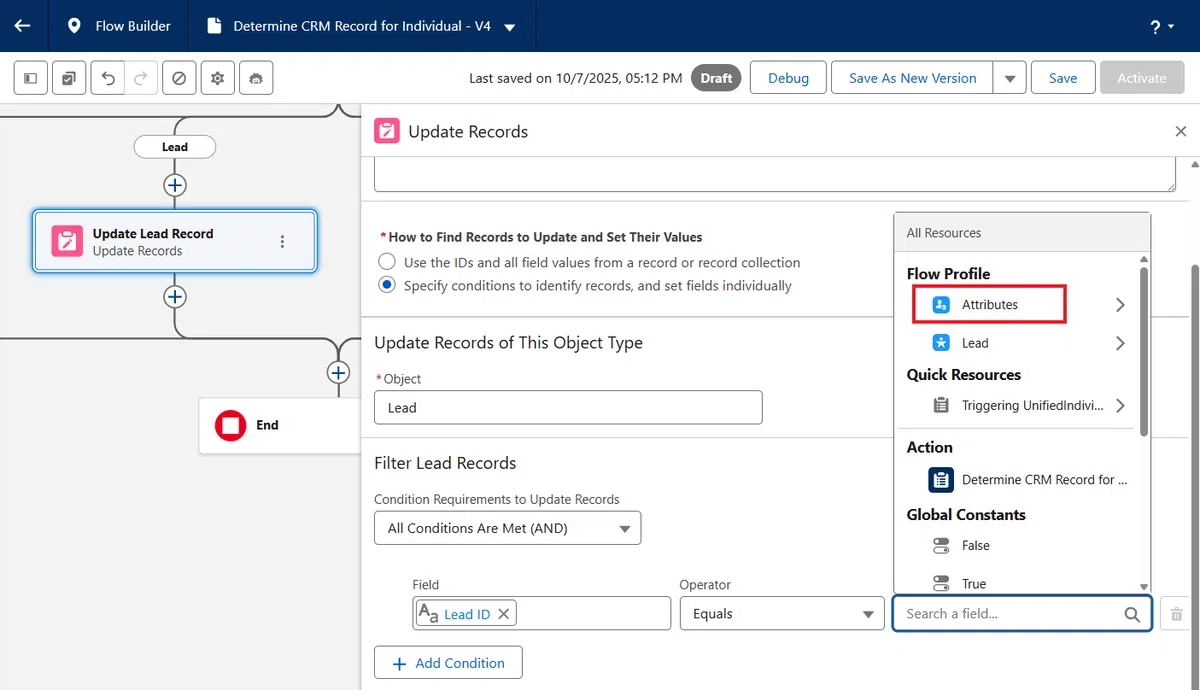
Task: Expand the Lead resource chevron
Action: pyautogui.click(x=1120, y=343)
